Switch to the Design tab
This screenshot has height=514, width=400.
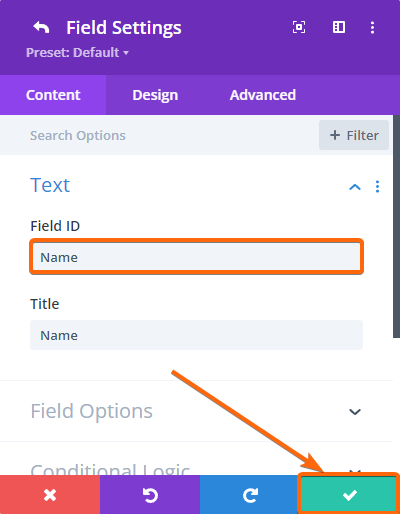click(155, 95)
